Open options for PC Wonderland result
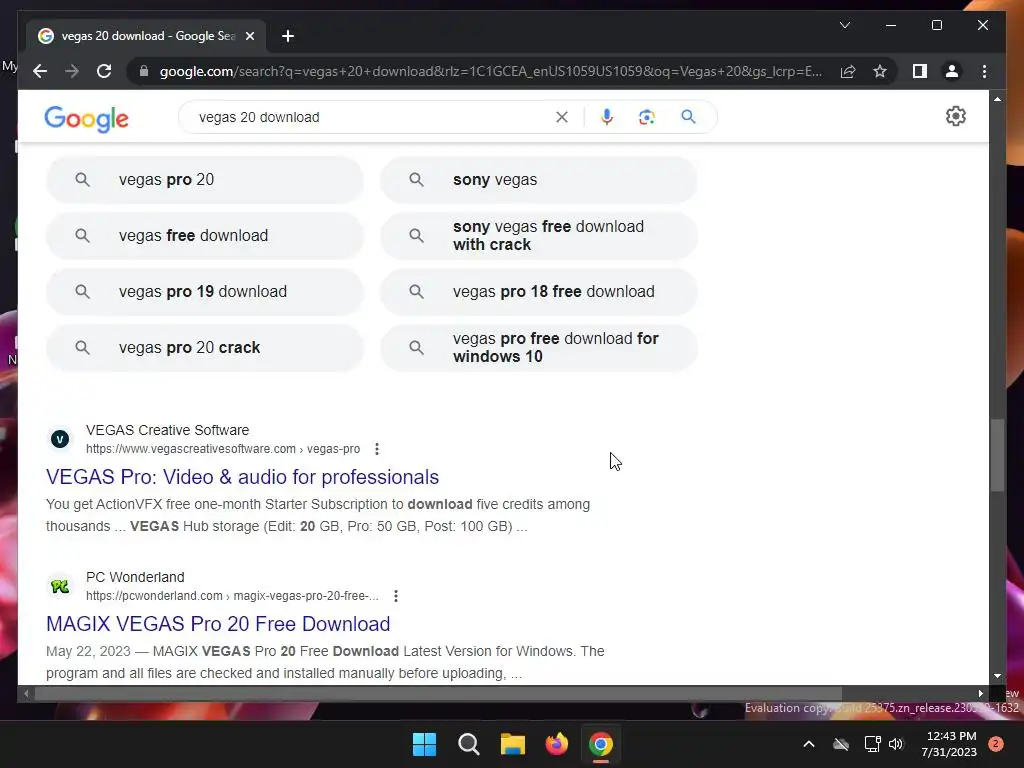Image resolution: width=1024 pixels, height=768 pixels. point(396,596)
